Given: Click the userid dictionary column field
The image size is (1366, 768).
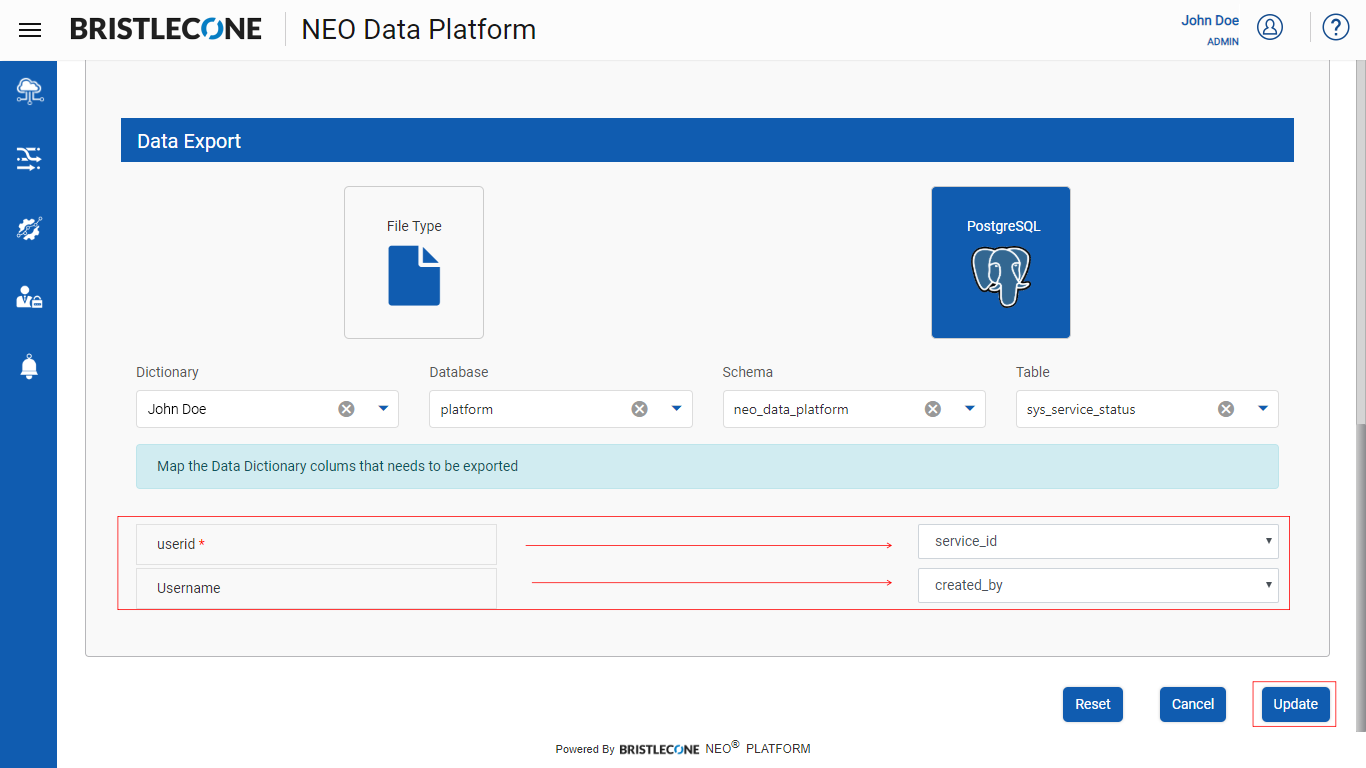Looking at the screenshot, I should 316,544.
